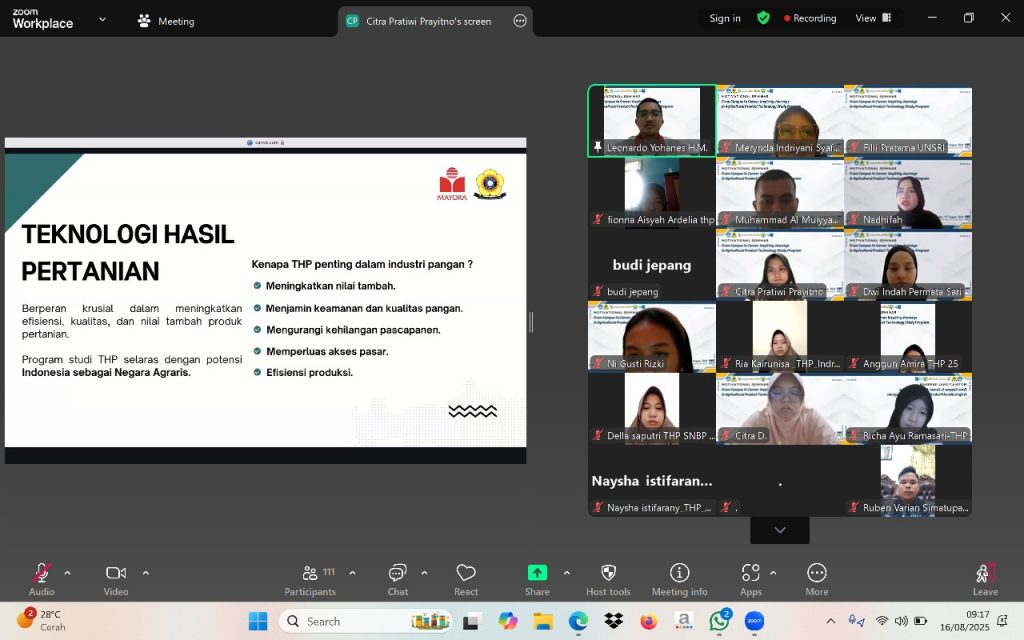
Task: Open the More options icon
Action: coord(817,573)
